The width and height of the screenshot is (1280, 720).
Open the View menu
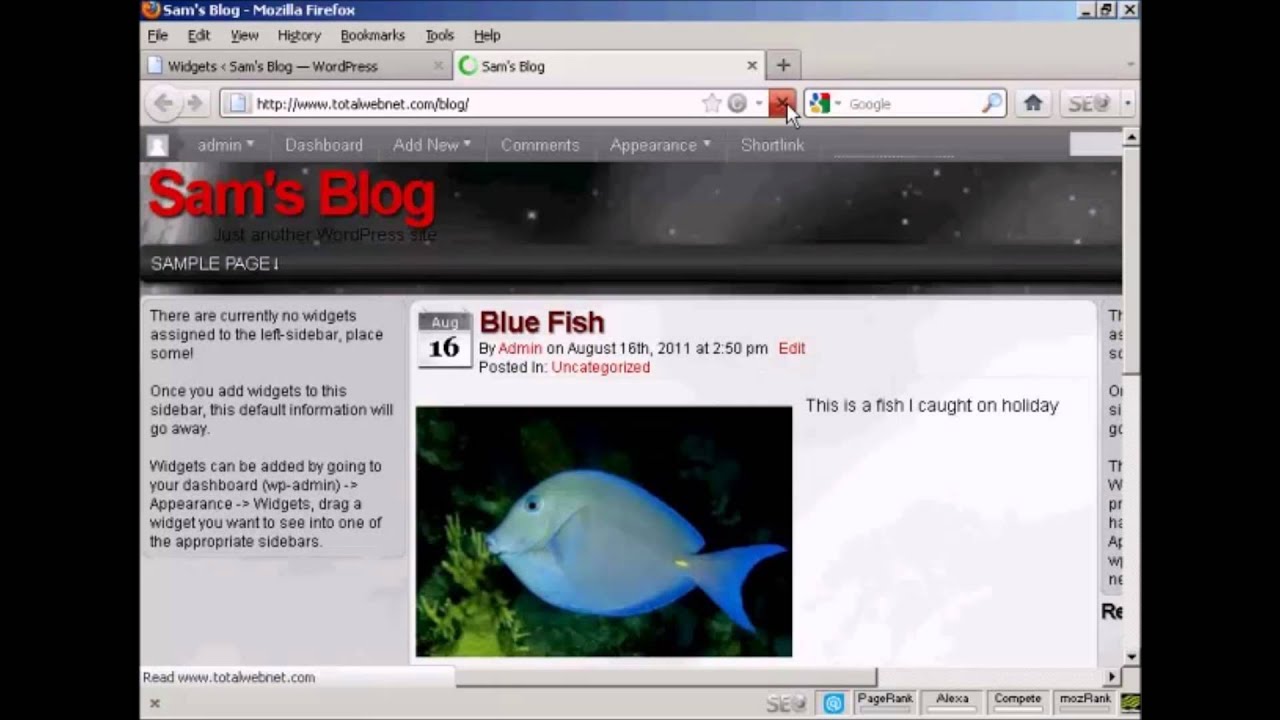click(245, 35)
